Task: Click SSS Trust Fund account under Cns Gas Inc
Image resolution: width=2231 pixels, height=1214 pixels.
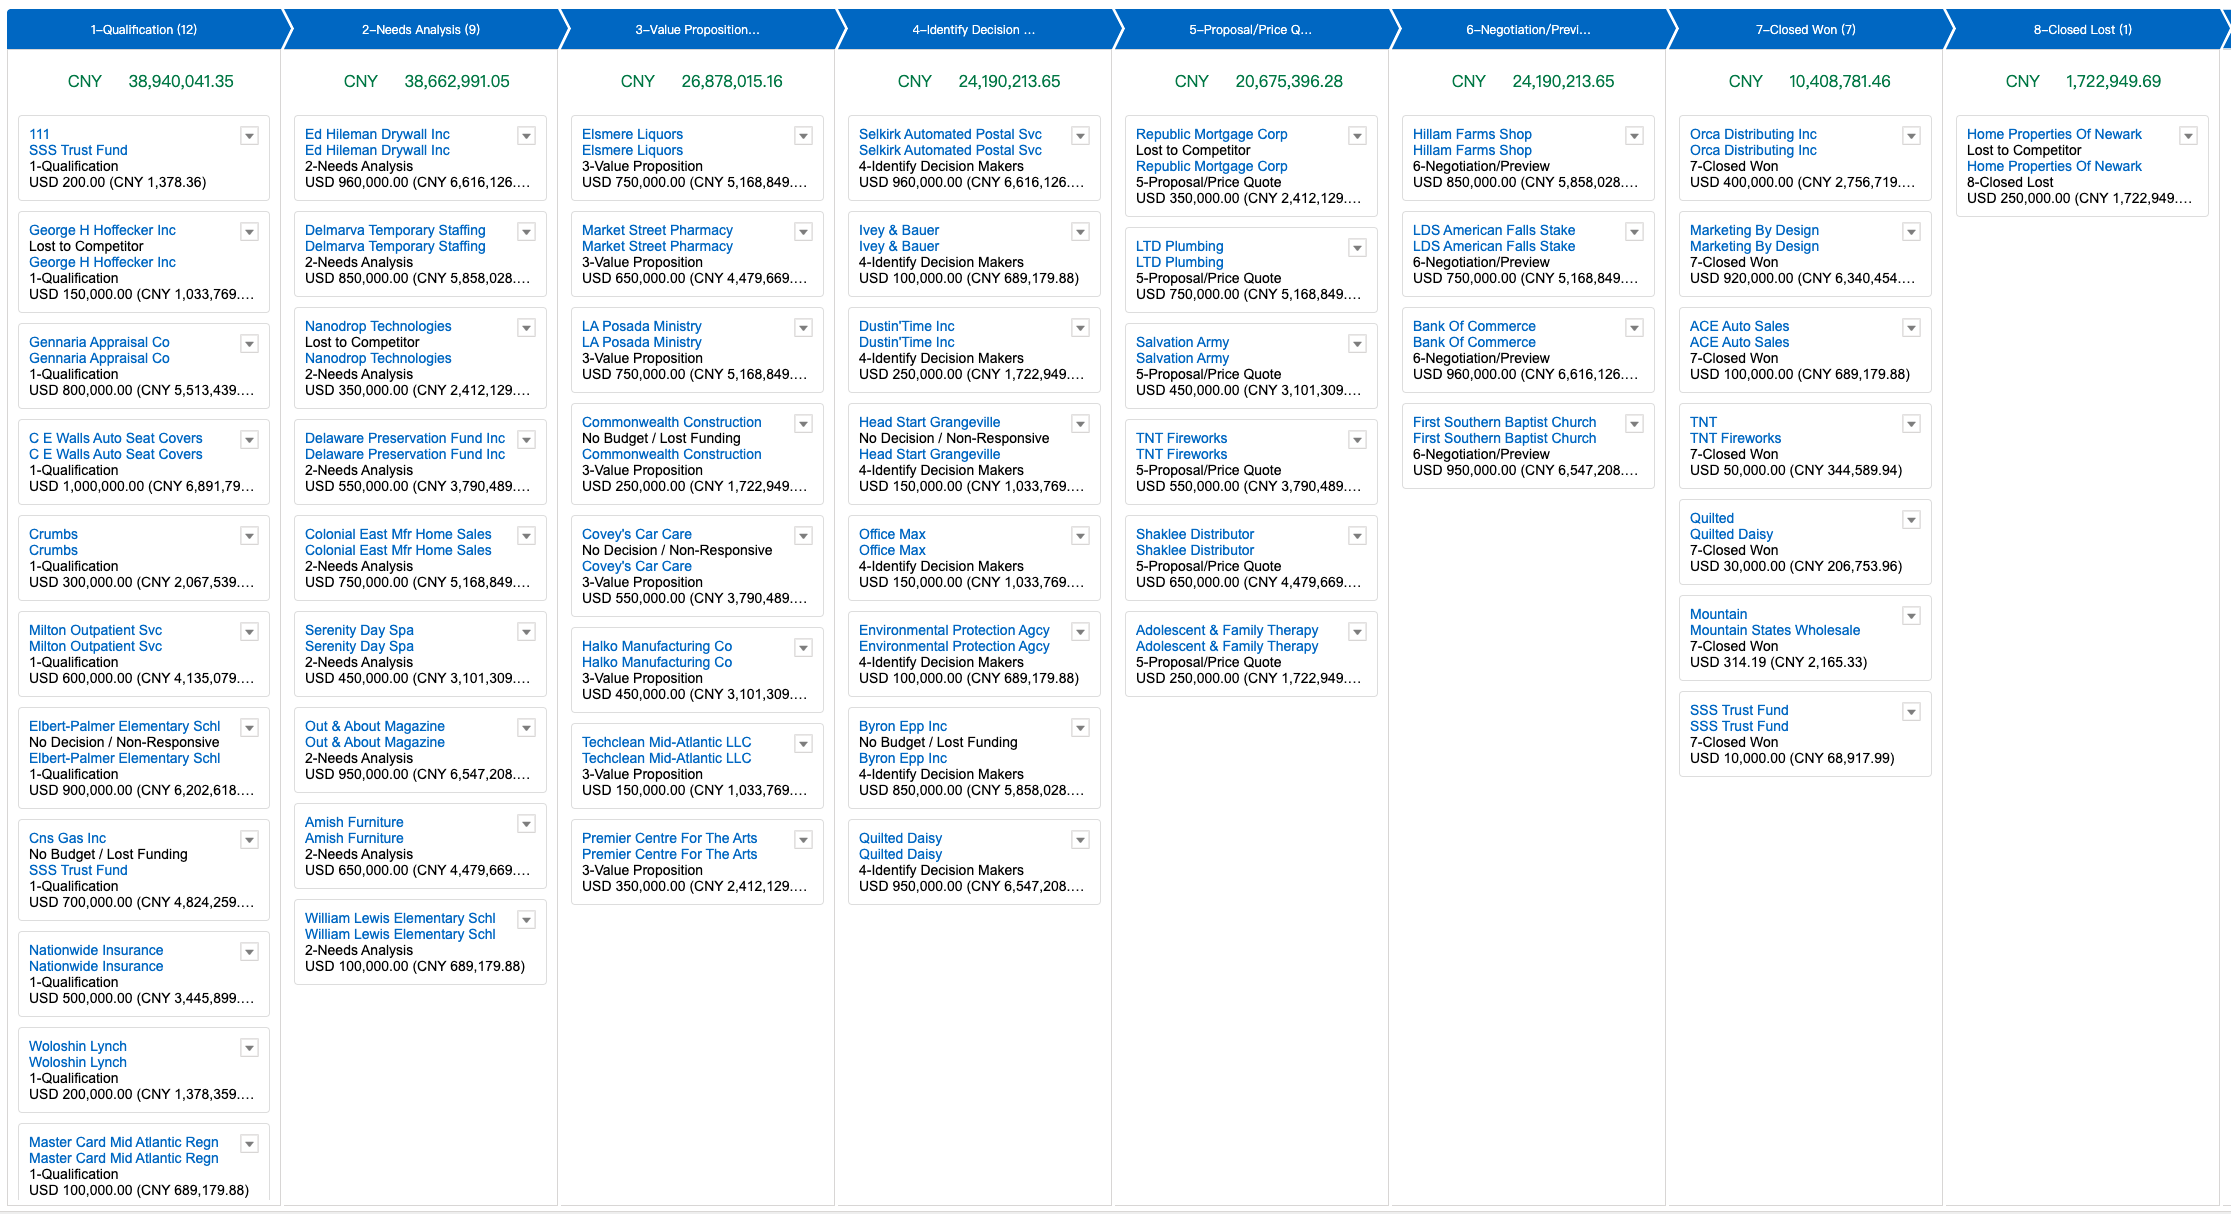Action: click(x=78, y=870)
